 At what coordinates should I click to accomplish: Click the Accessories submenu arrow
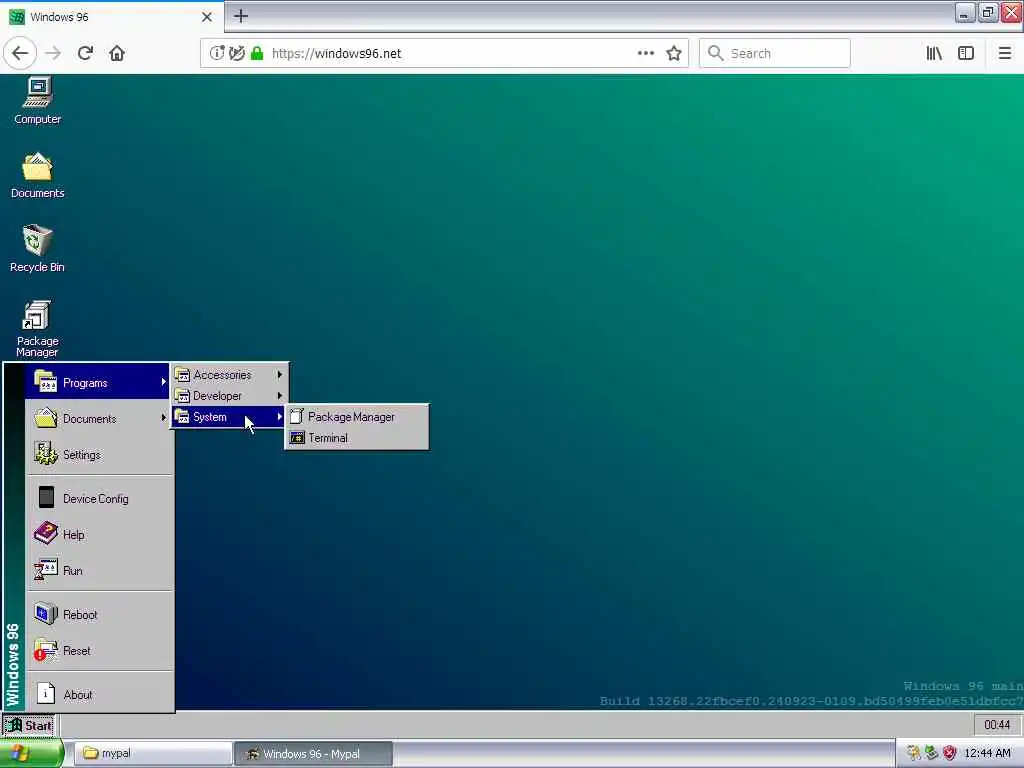280,375
